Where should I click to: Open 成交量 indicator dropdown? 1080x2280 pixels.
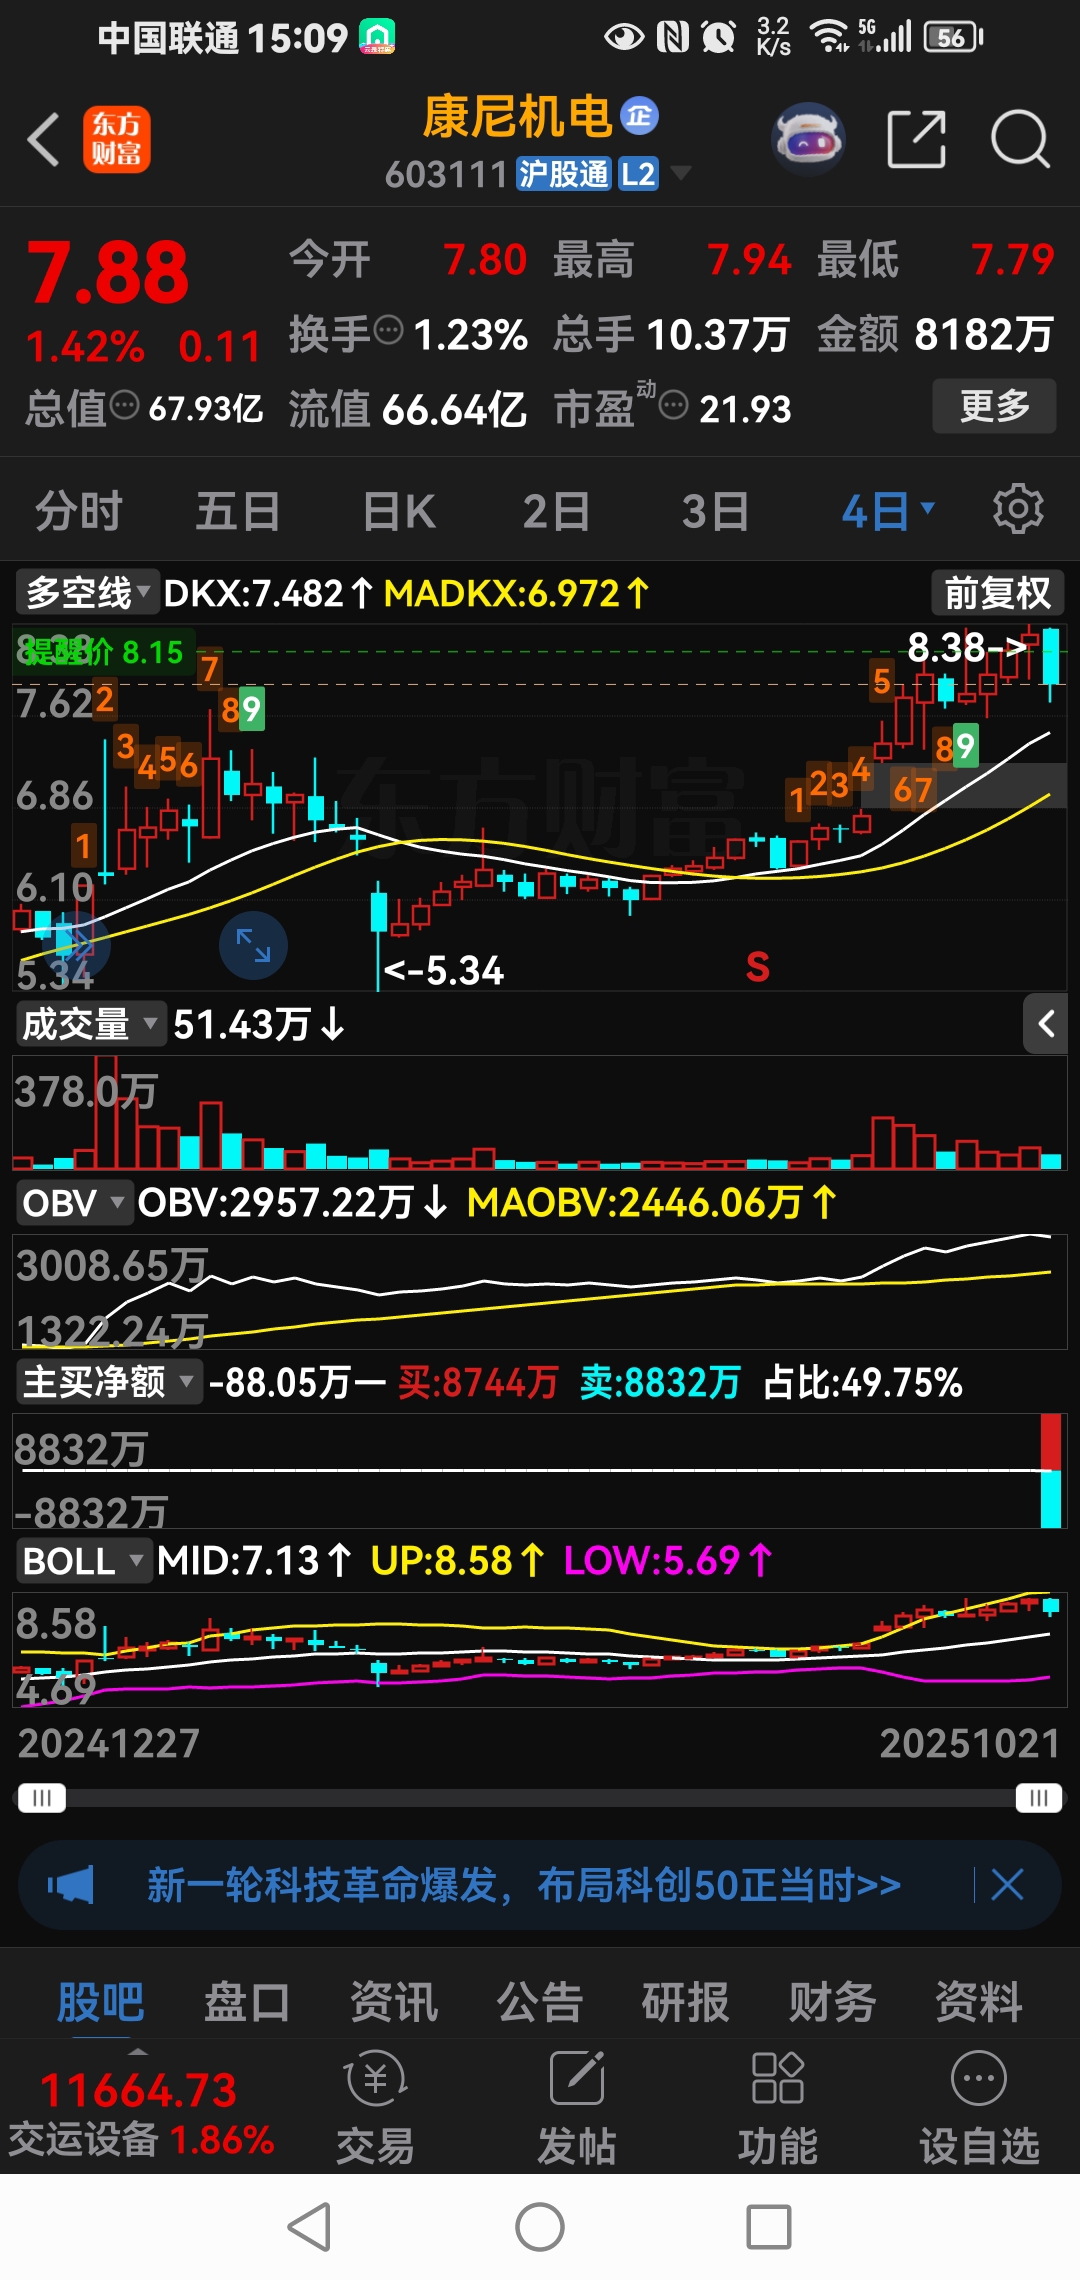click(x=89, y=1024)
